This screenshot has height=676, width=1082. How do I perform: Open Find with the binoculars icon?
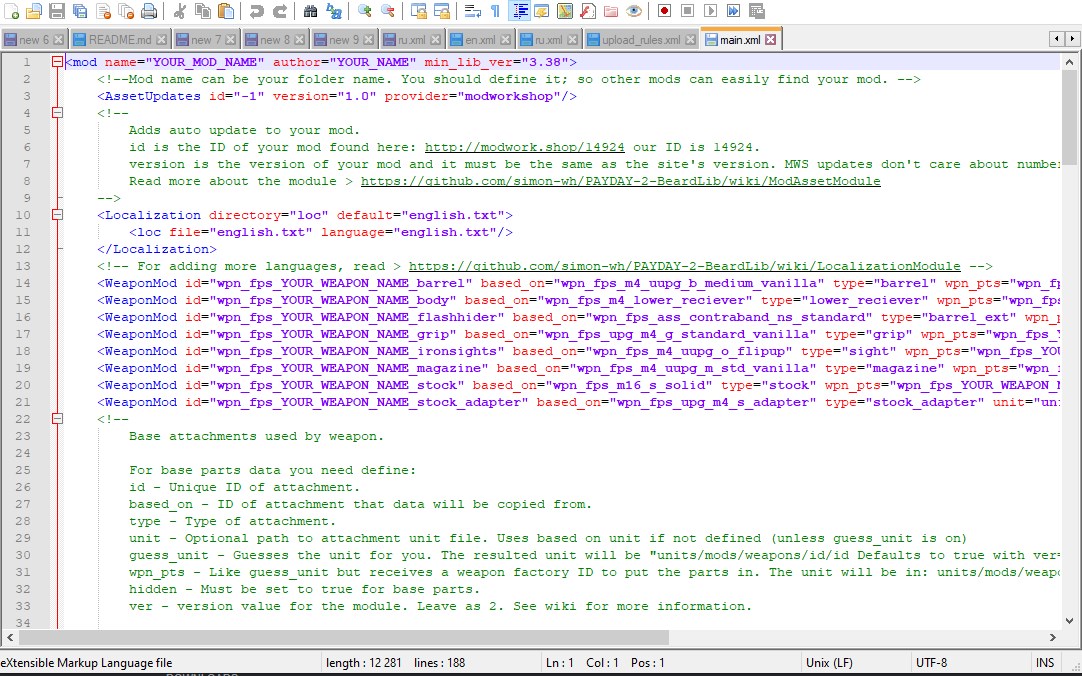tap(311, 11)
